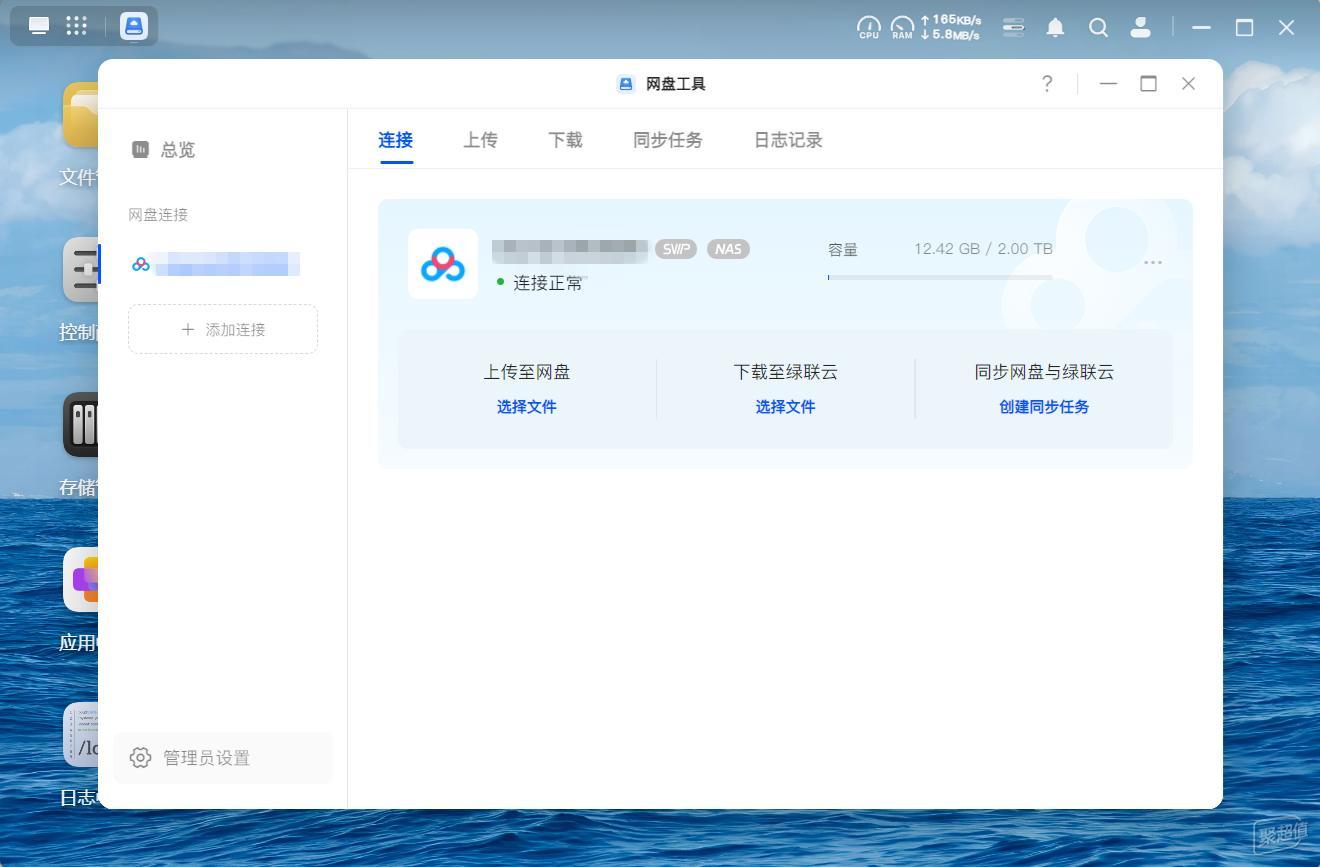Minimize the 网盘工具 window

[x=1108, y=84]
